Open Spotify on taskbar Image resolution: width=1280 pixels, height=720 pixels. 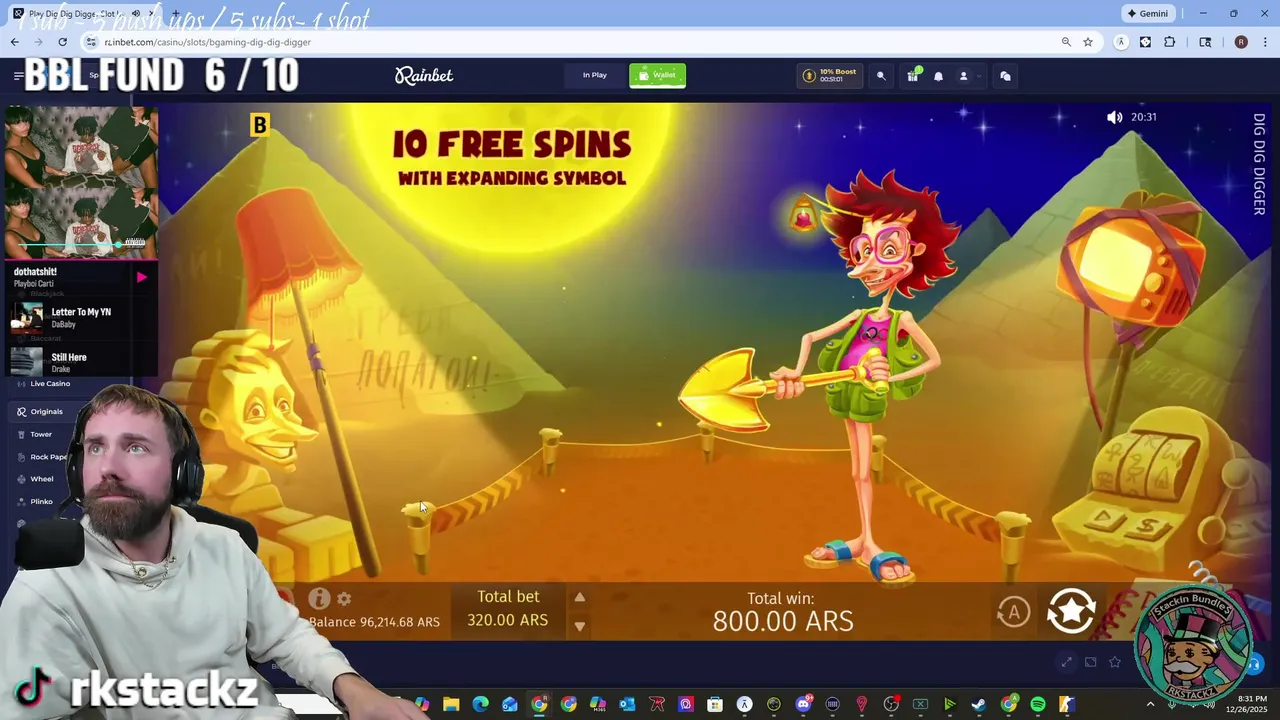(x=1038, y=705)
